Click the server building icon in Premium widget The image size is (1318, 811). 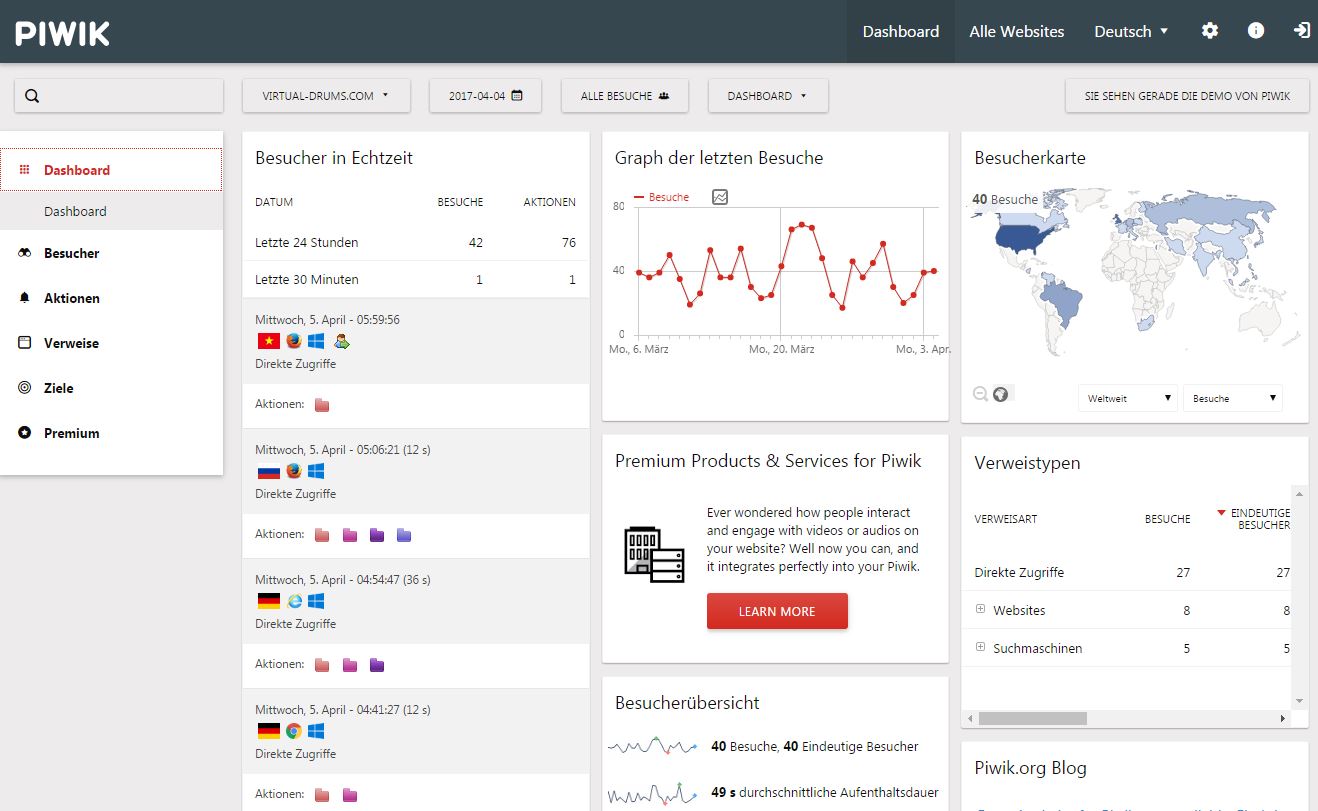pos(655,554)
